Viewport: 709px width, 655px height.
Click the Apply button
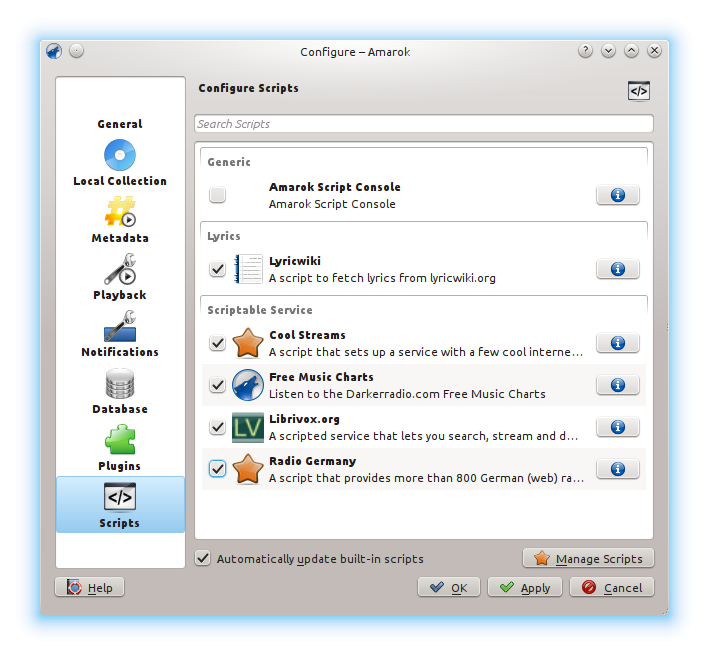pos(525,588)
